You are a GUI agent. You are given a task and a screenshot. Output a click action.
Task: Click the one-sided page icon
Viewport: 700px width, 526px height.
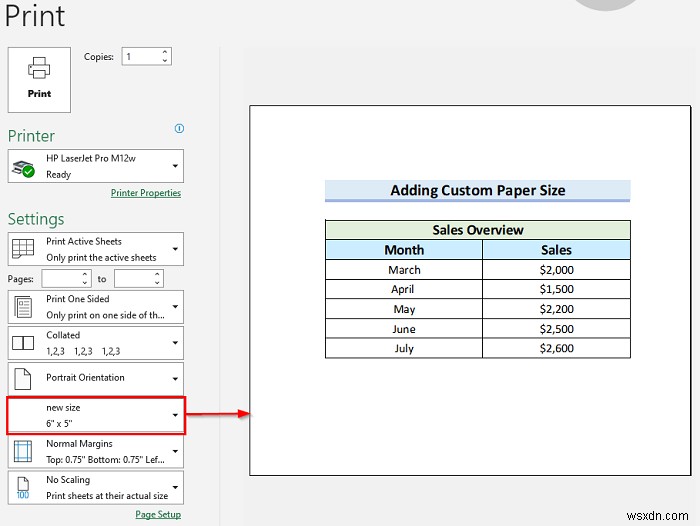point(23,307)
